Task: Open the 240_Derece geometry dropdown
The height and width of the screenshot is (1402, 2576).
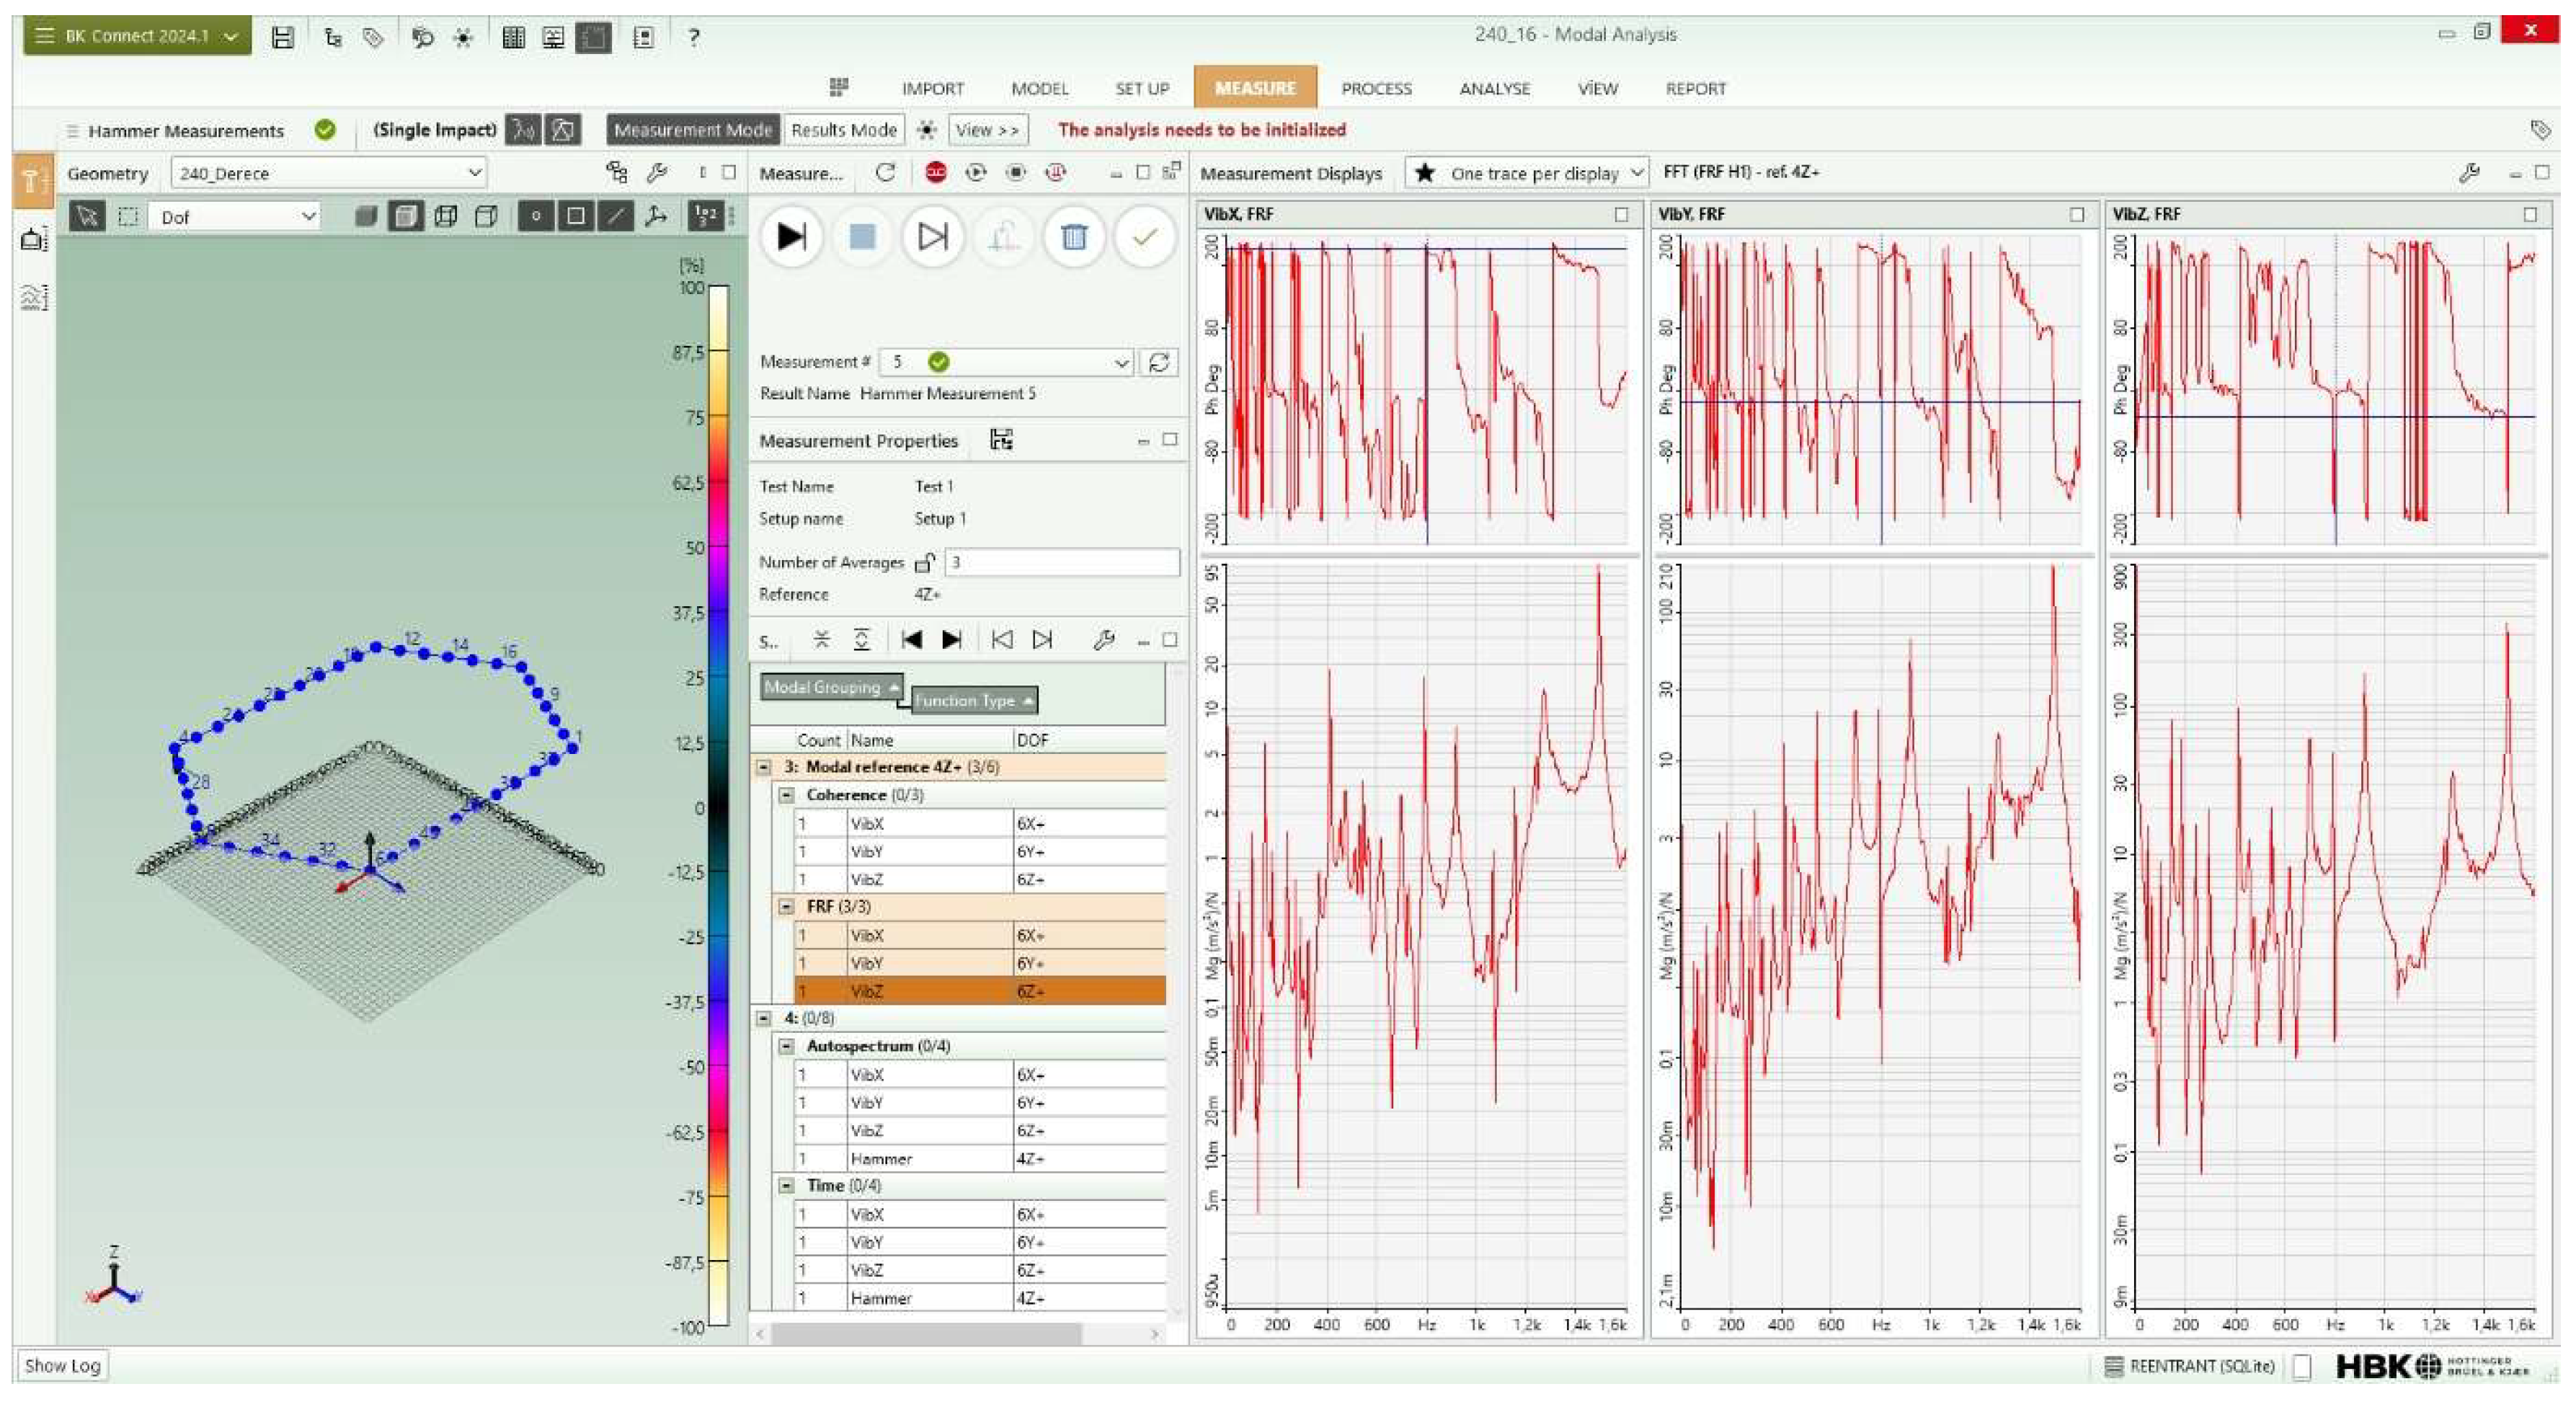Action: tap(474, 173)
